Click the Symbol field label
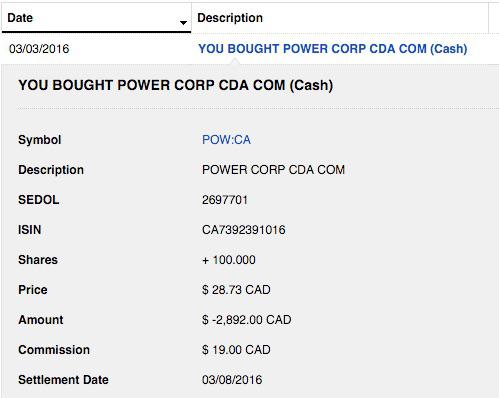Viewport: 499px width, 398px height. (x=40, y=140)
